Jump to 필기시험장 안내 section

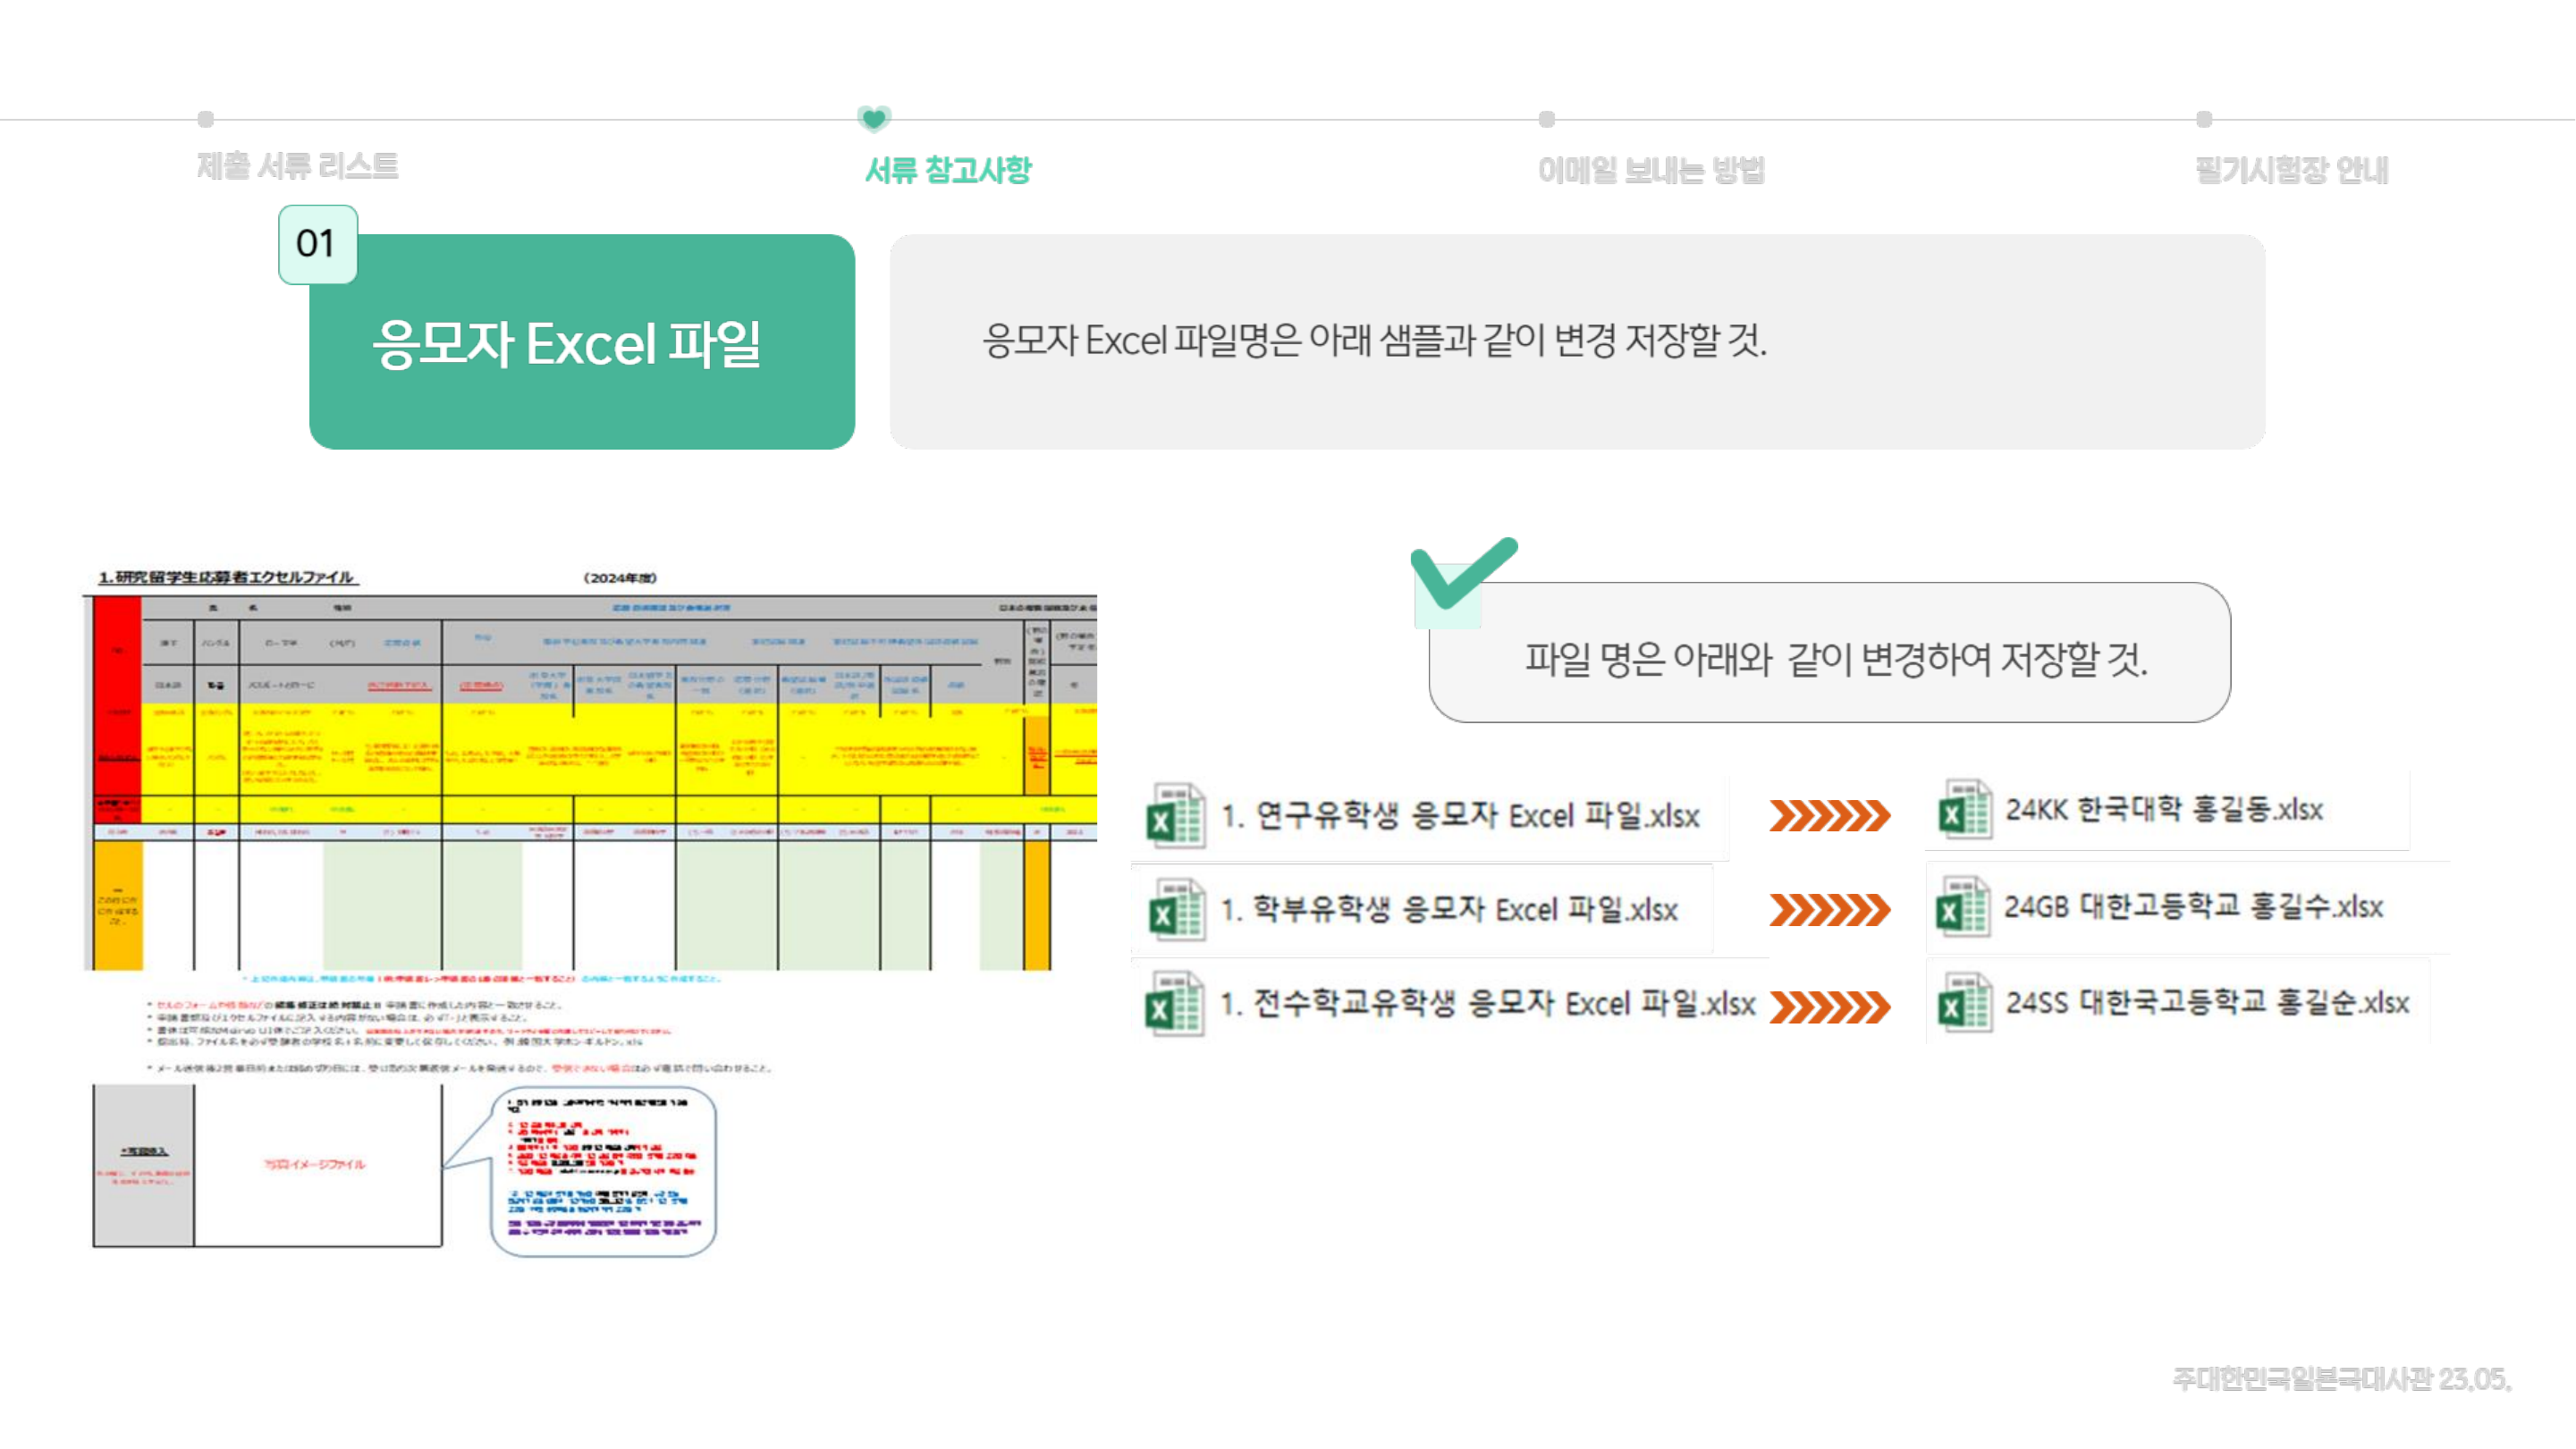[2291, 170]
